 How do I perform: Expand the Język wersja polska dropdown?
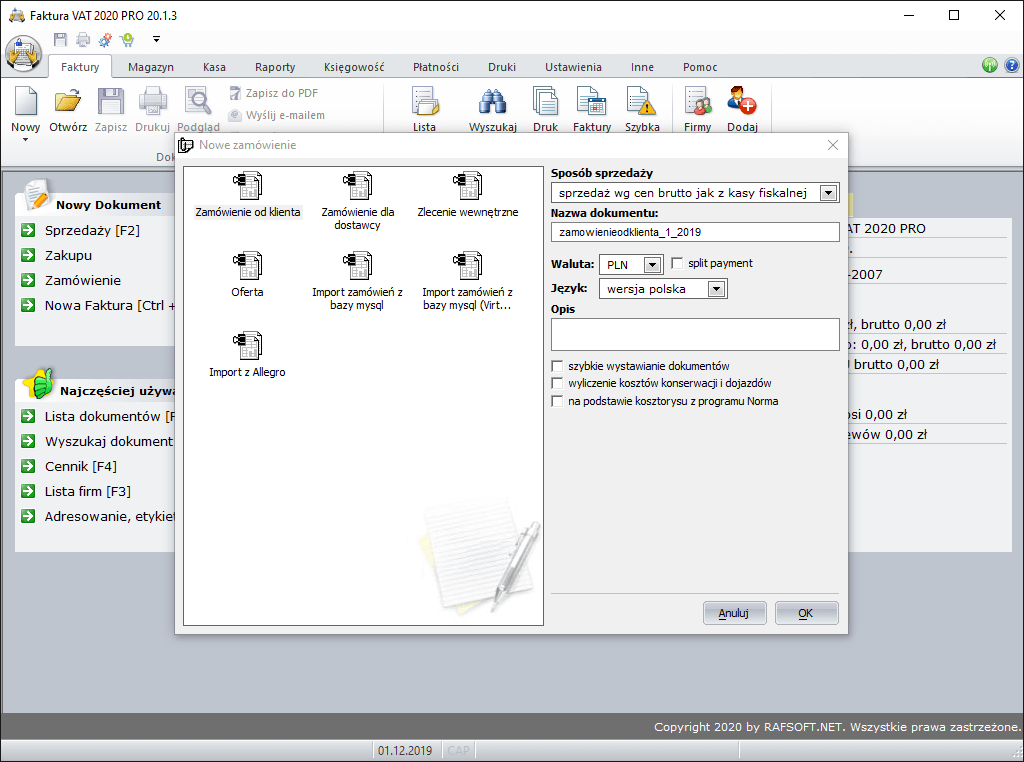click(x=715, y=290)
